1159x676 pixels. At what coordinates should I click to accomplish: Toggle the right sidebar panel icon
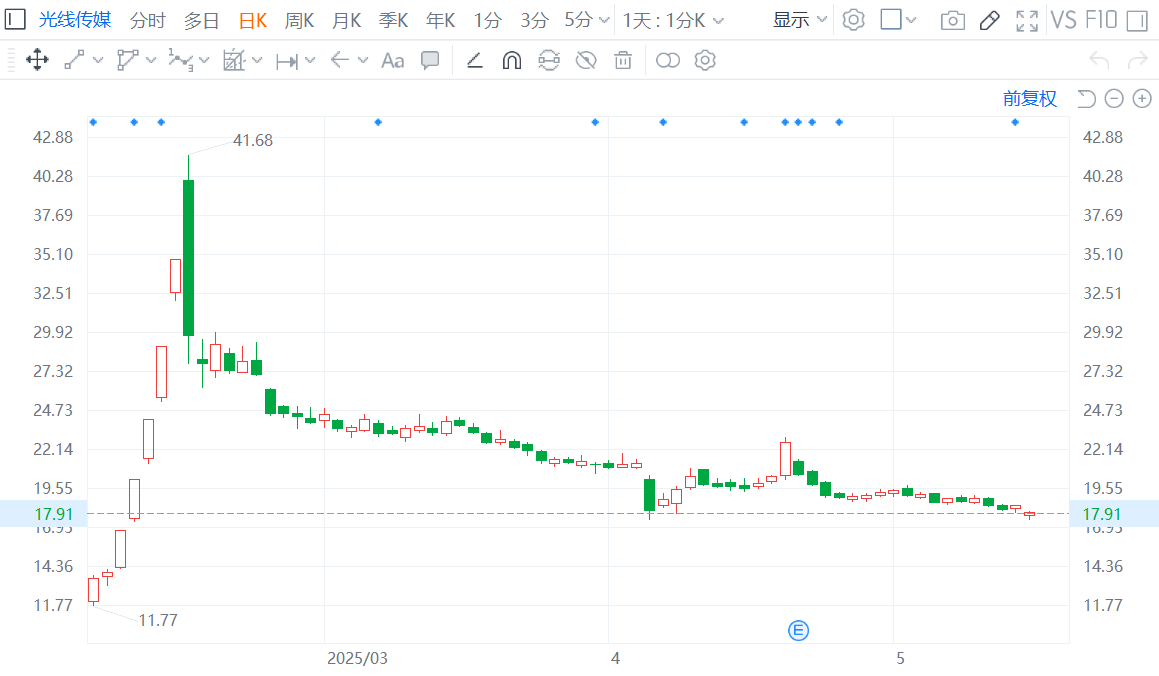(1137, 20)
